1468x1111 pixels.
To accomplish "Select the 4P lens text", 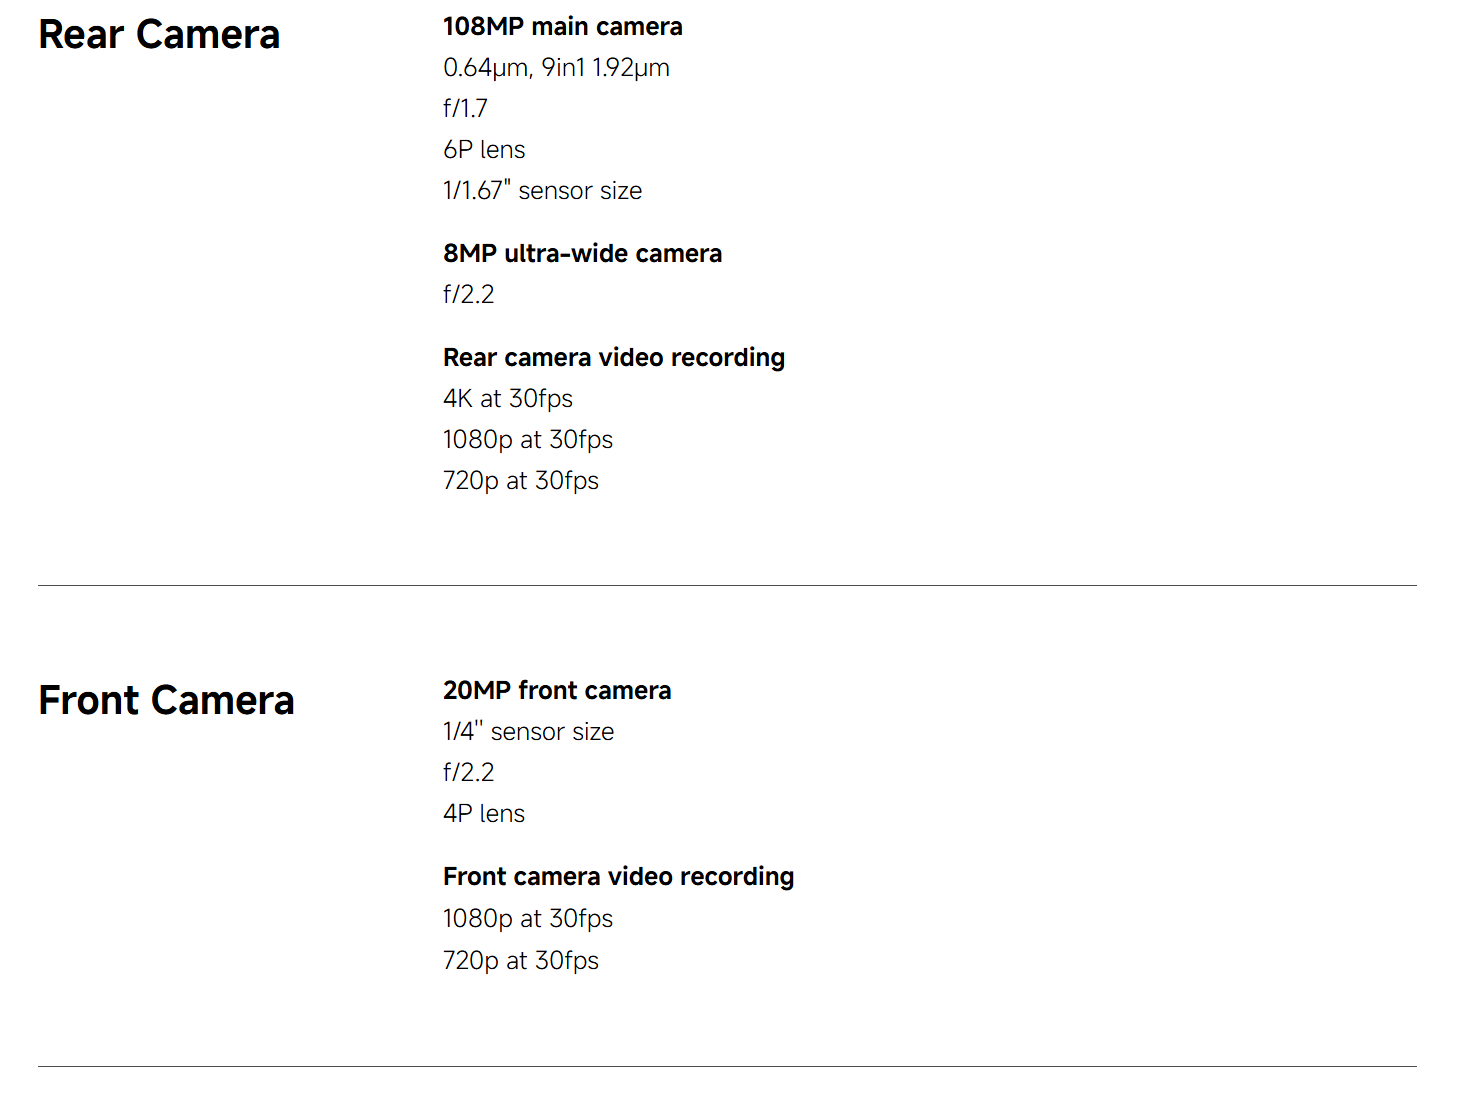I will pyautogui.click(x=484, y=814).
